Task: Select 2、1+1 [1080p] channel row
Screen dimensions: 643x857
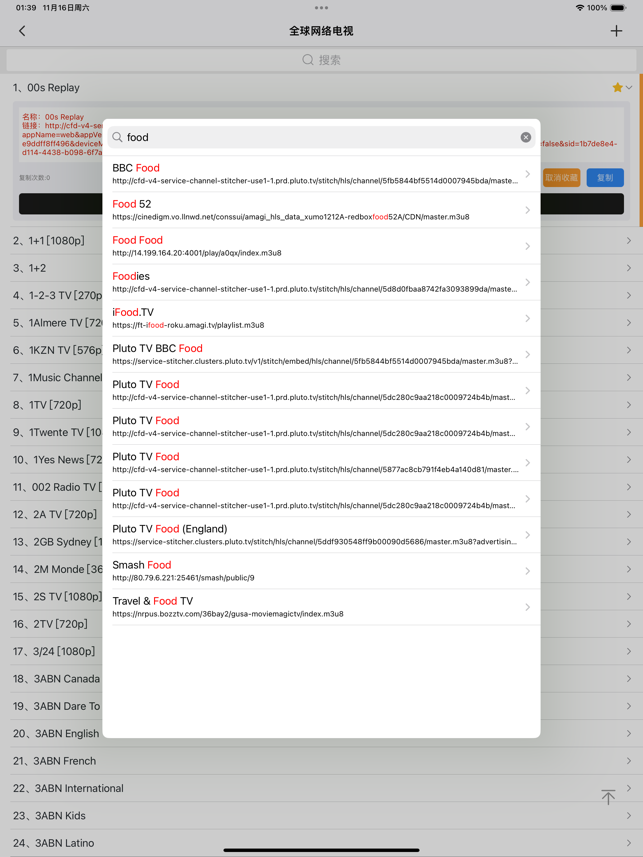Action: (x=322, y=240)
